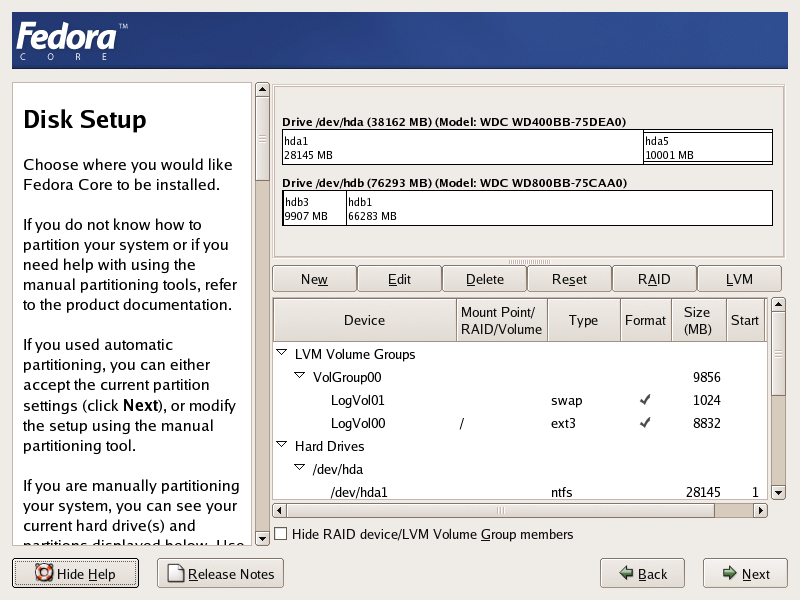Click the green right arrow on Next
This screenshot has width=800, height=600.
tap(730, 573)
